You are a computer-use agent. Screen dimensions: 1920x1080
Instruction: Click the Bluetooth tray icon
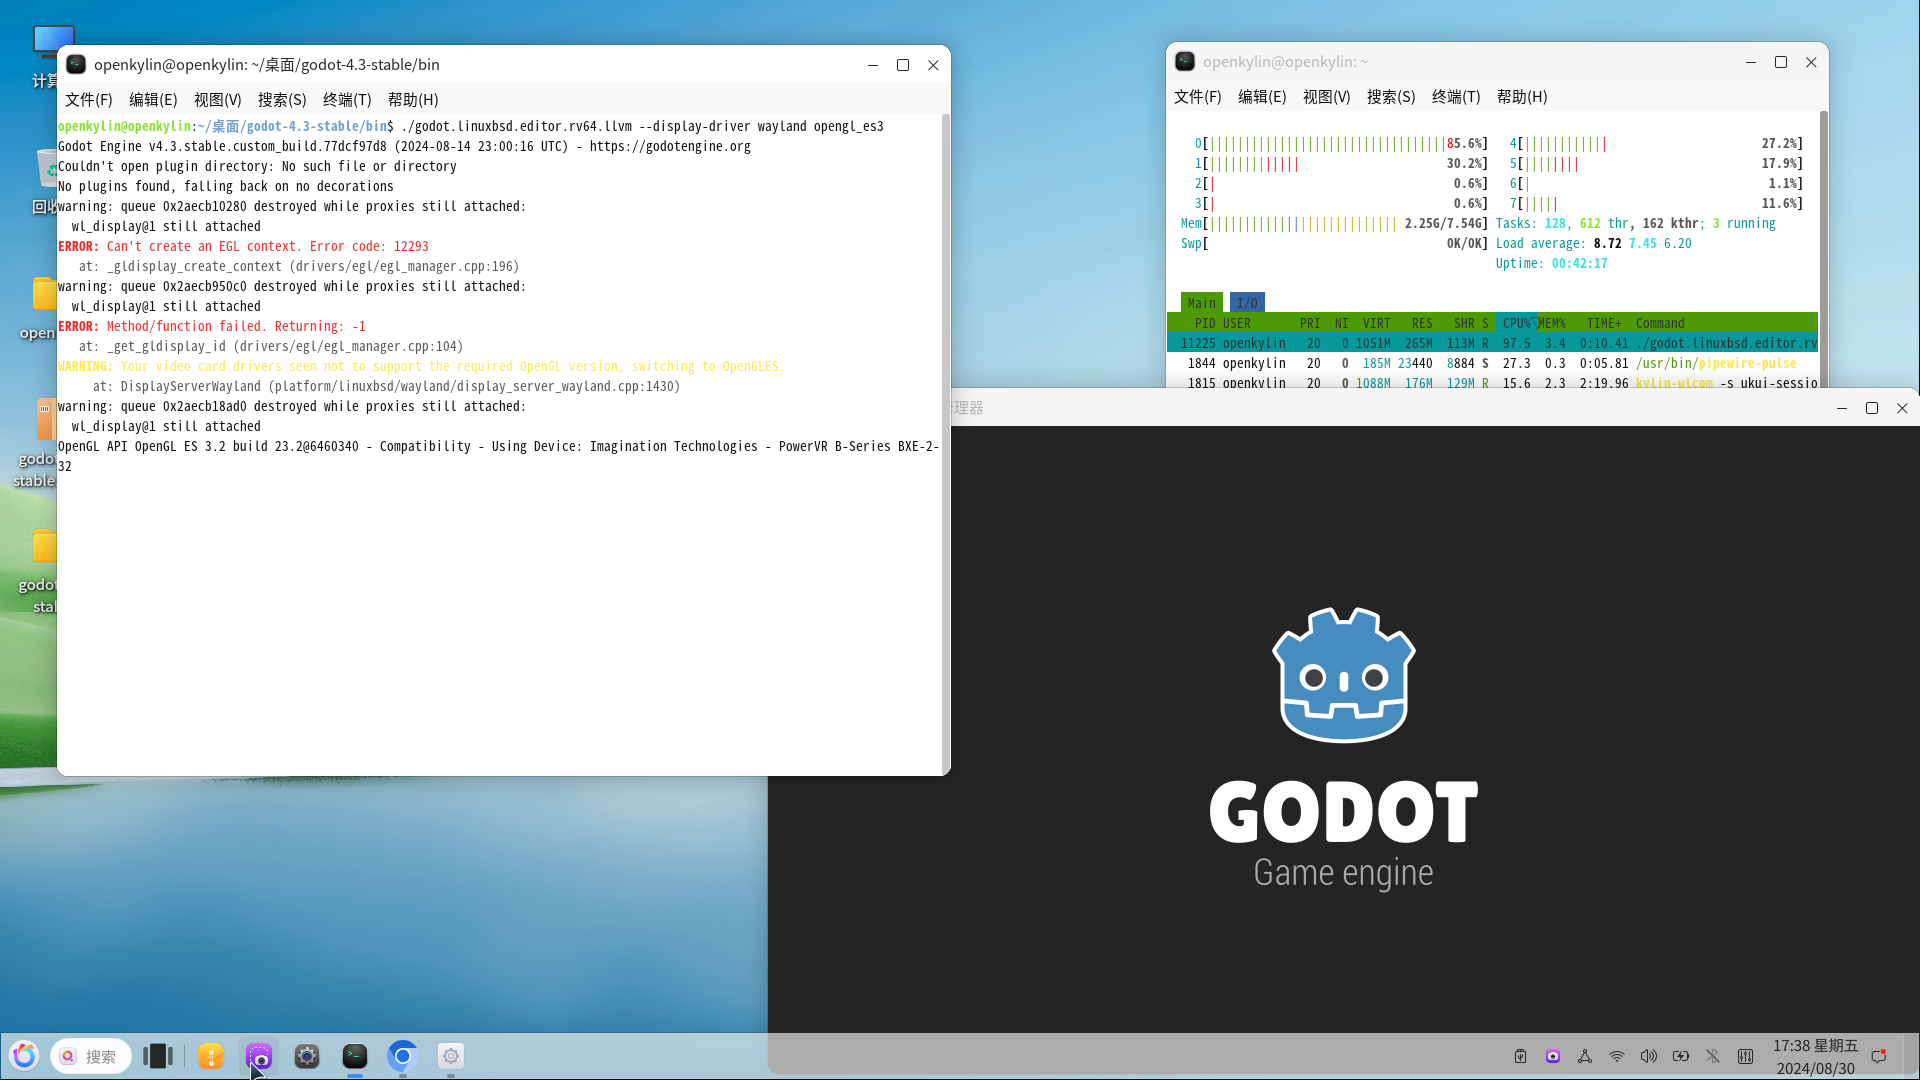(x=1713, y=1056)
